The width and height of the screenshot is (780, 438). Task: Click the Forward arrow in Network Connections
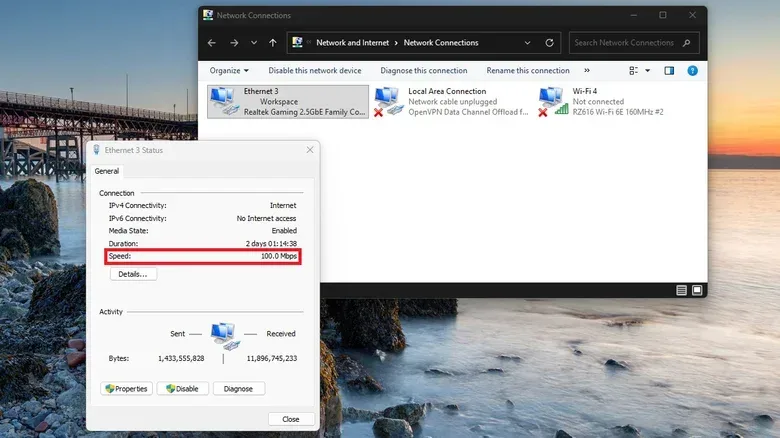tap(234, 43)
